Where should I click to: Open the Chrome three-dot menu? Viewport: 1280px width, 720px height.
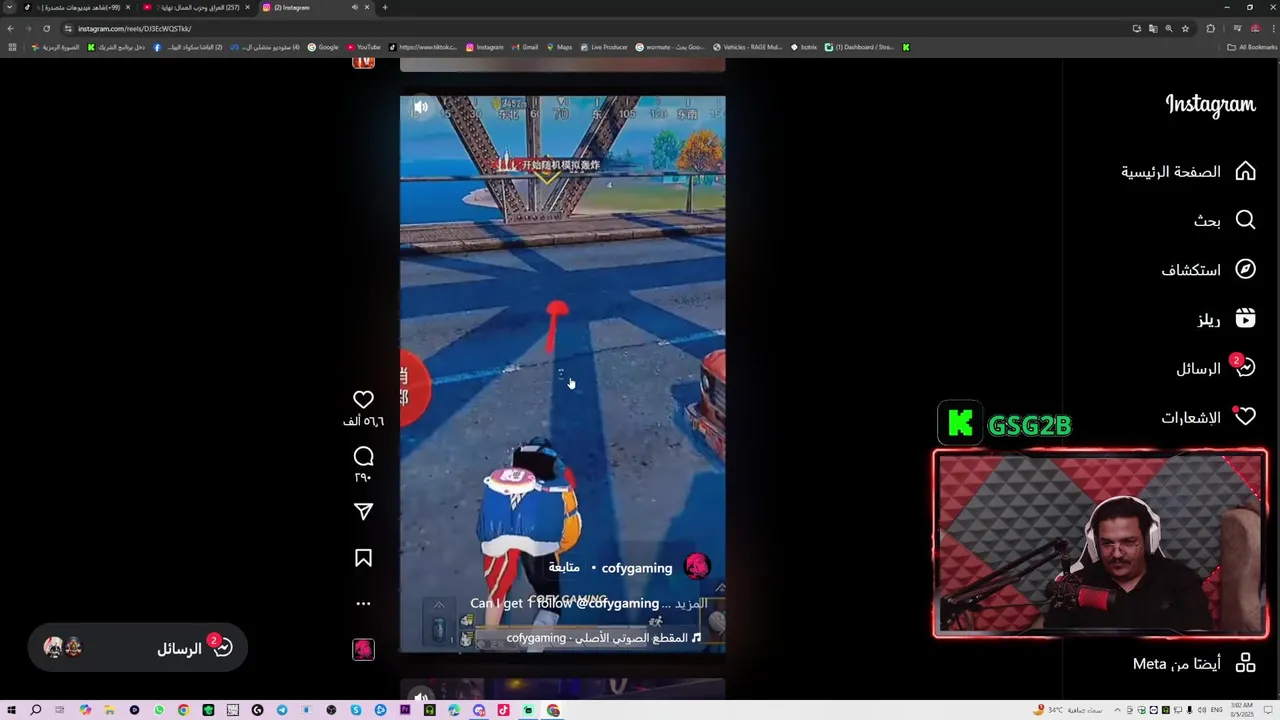click(x=1272, y=29)
